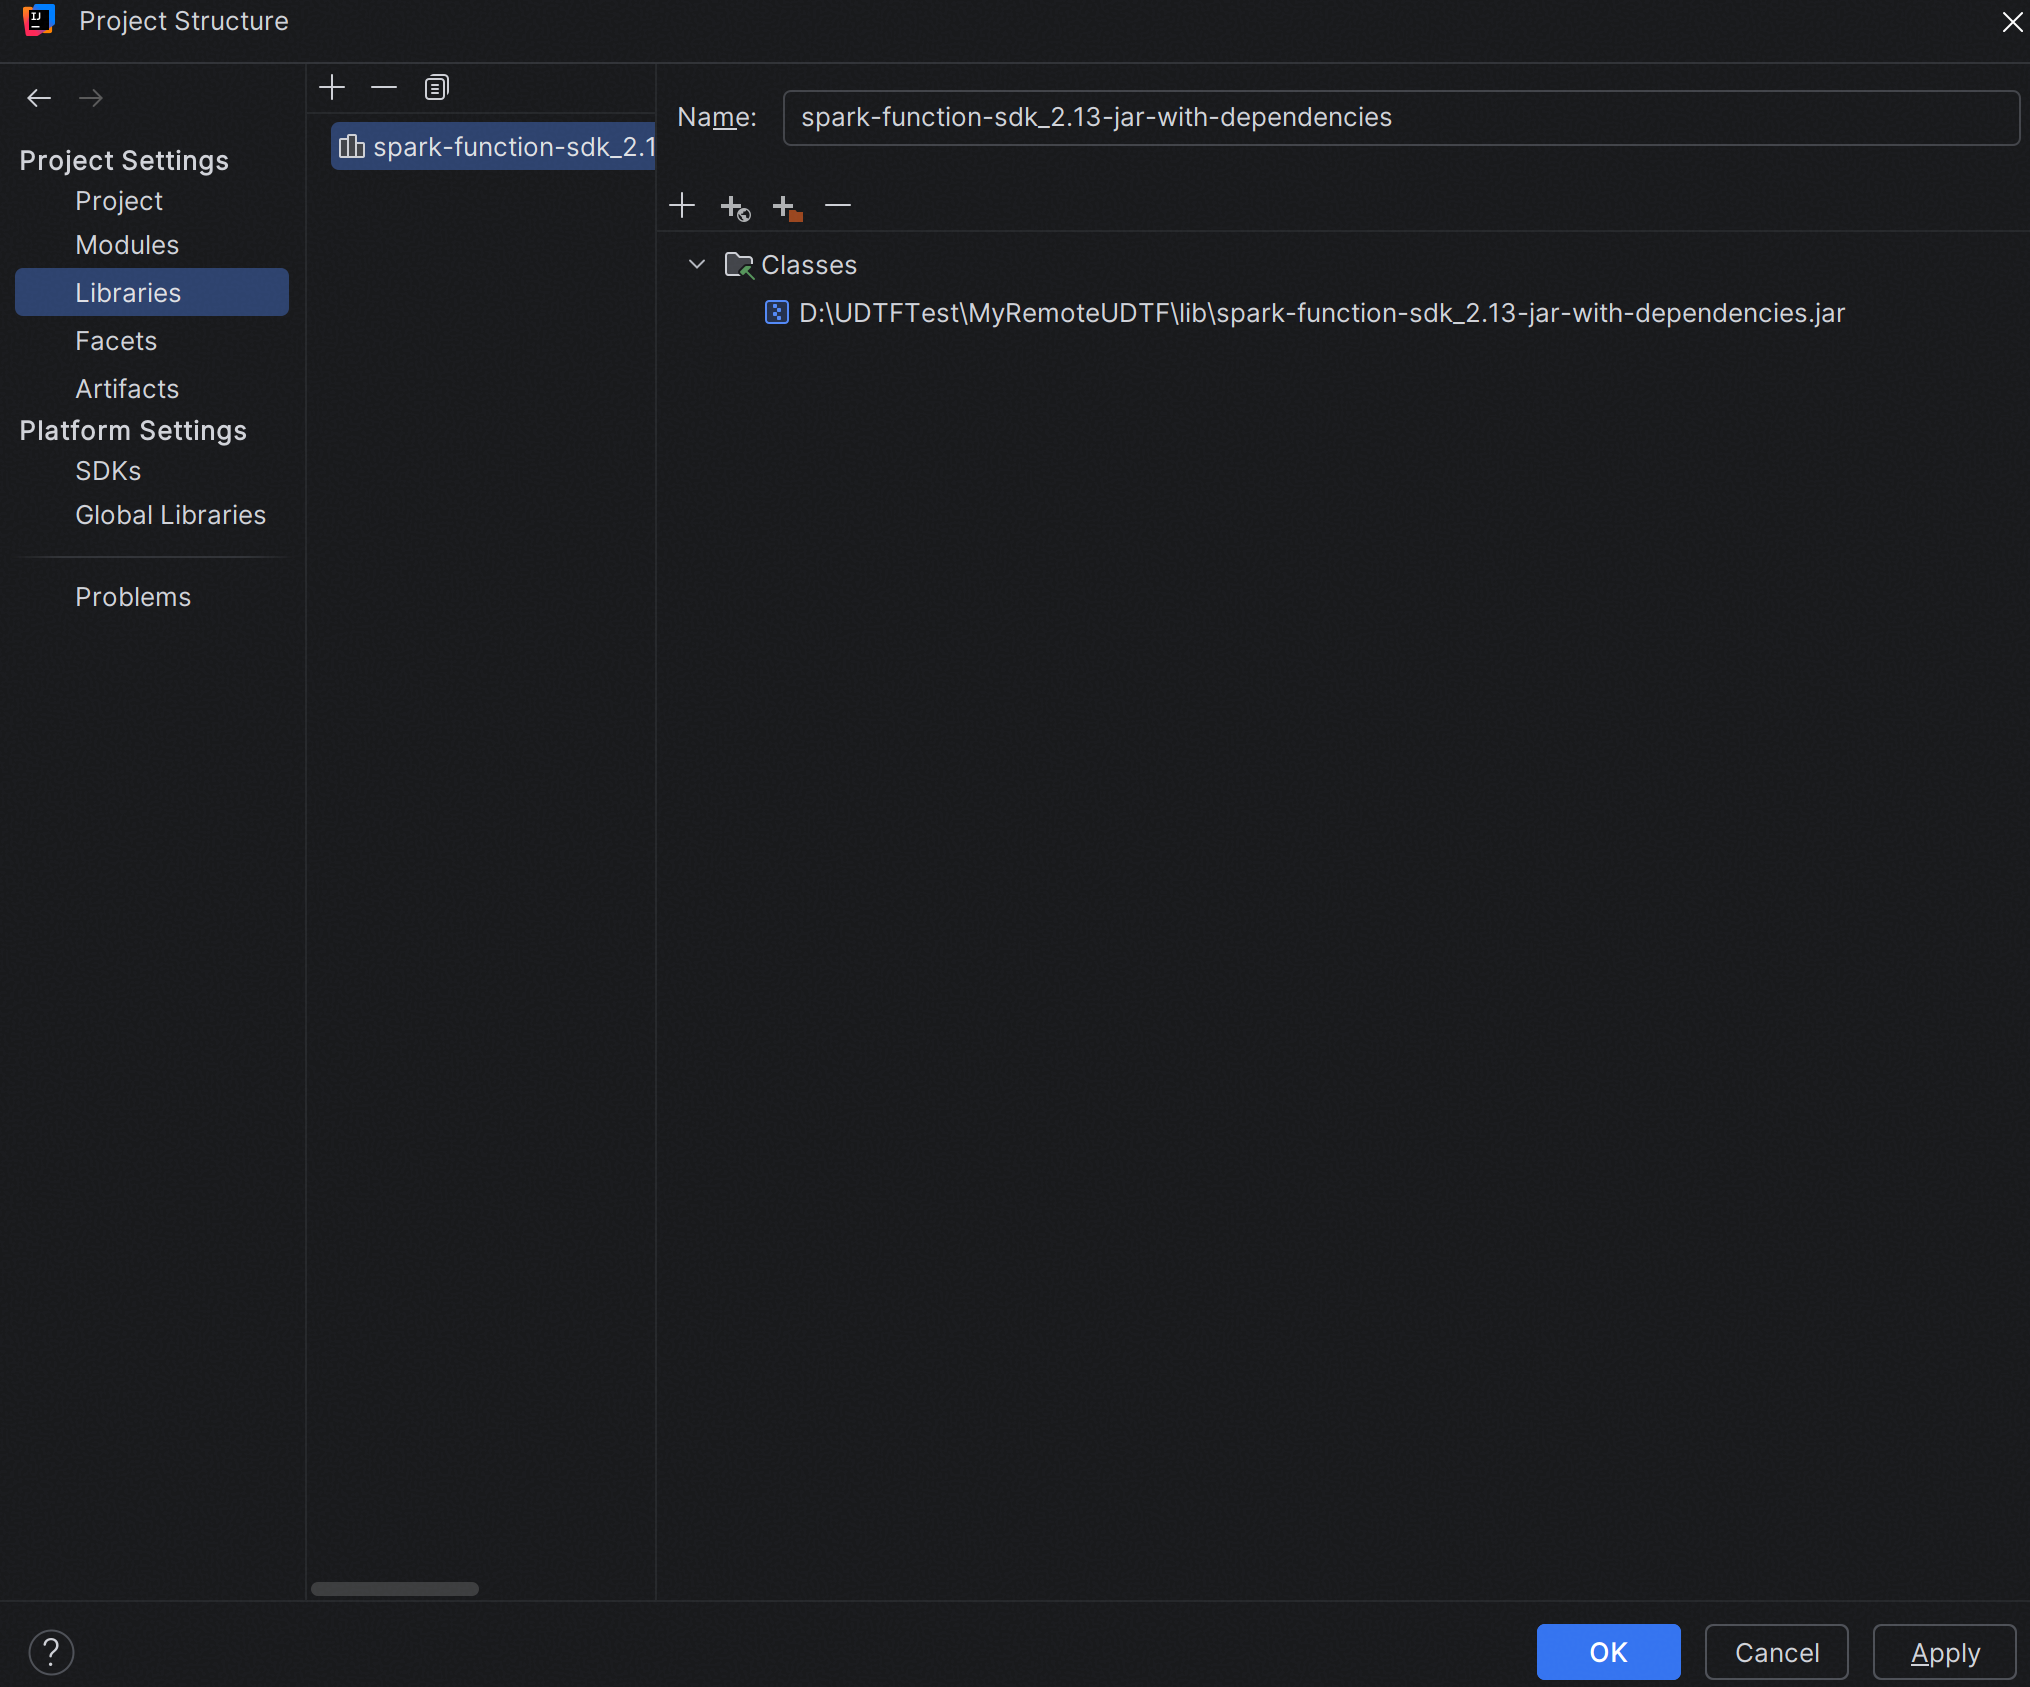Click the library Name input field
2030x1687 pixels.
pyautogui.click(x=1401, y=118)
